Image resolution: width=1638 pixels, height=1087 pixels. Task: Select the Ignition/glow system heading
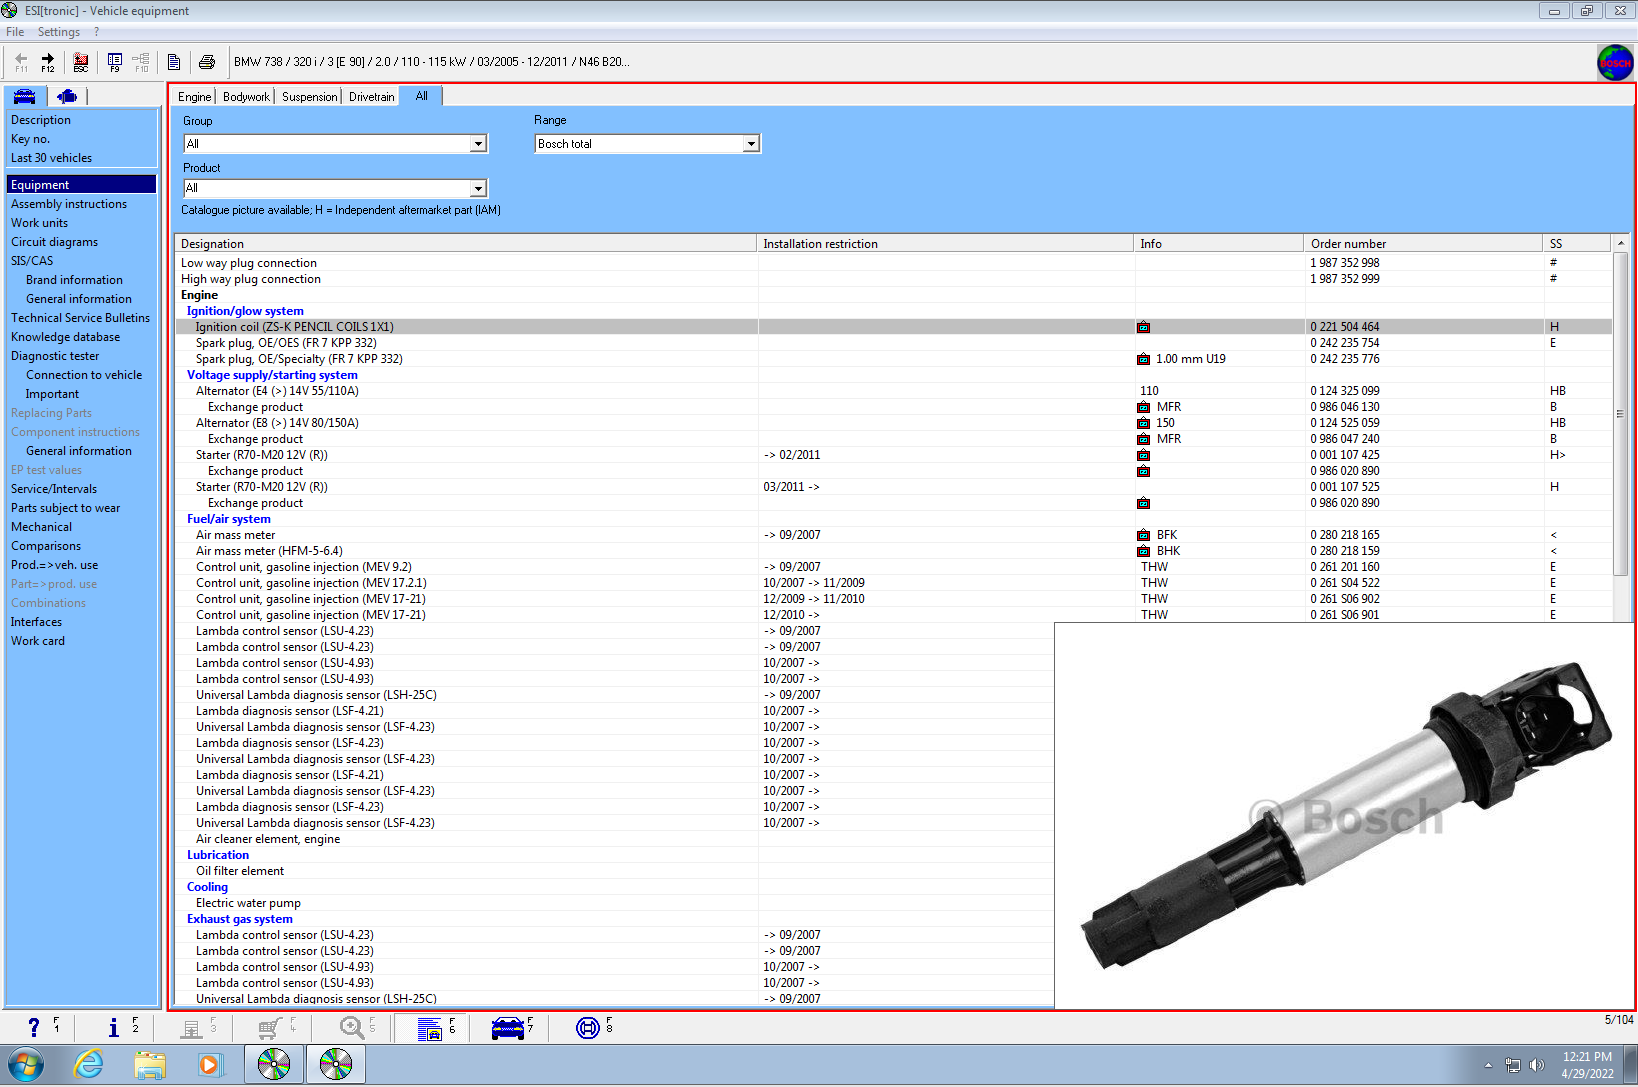pyautogui.click(x=245, y=311)
